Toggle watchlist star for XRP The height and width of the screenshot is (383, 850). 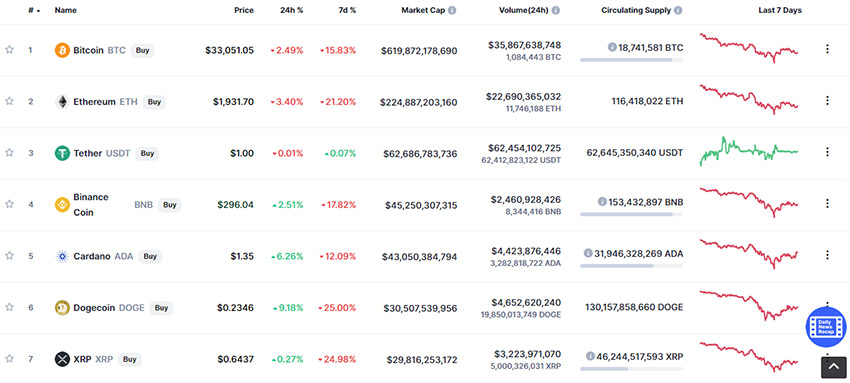point(9,359)
